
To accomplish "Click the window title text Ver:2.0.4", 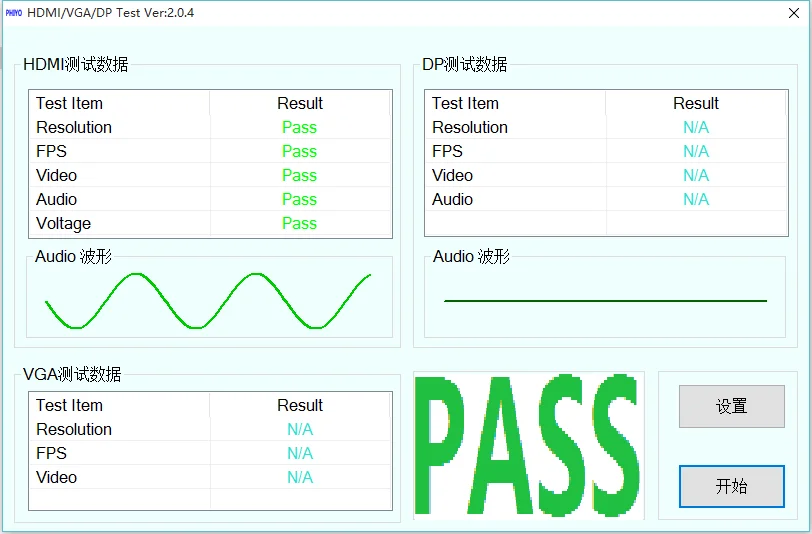I will (169, 13).
